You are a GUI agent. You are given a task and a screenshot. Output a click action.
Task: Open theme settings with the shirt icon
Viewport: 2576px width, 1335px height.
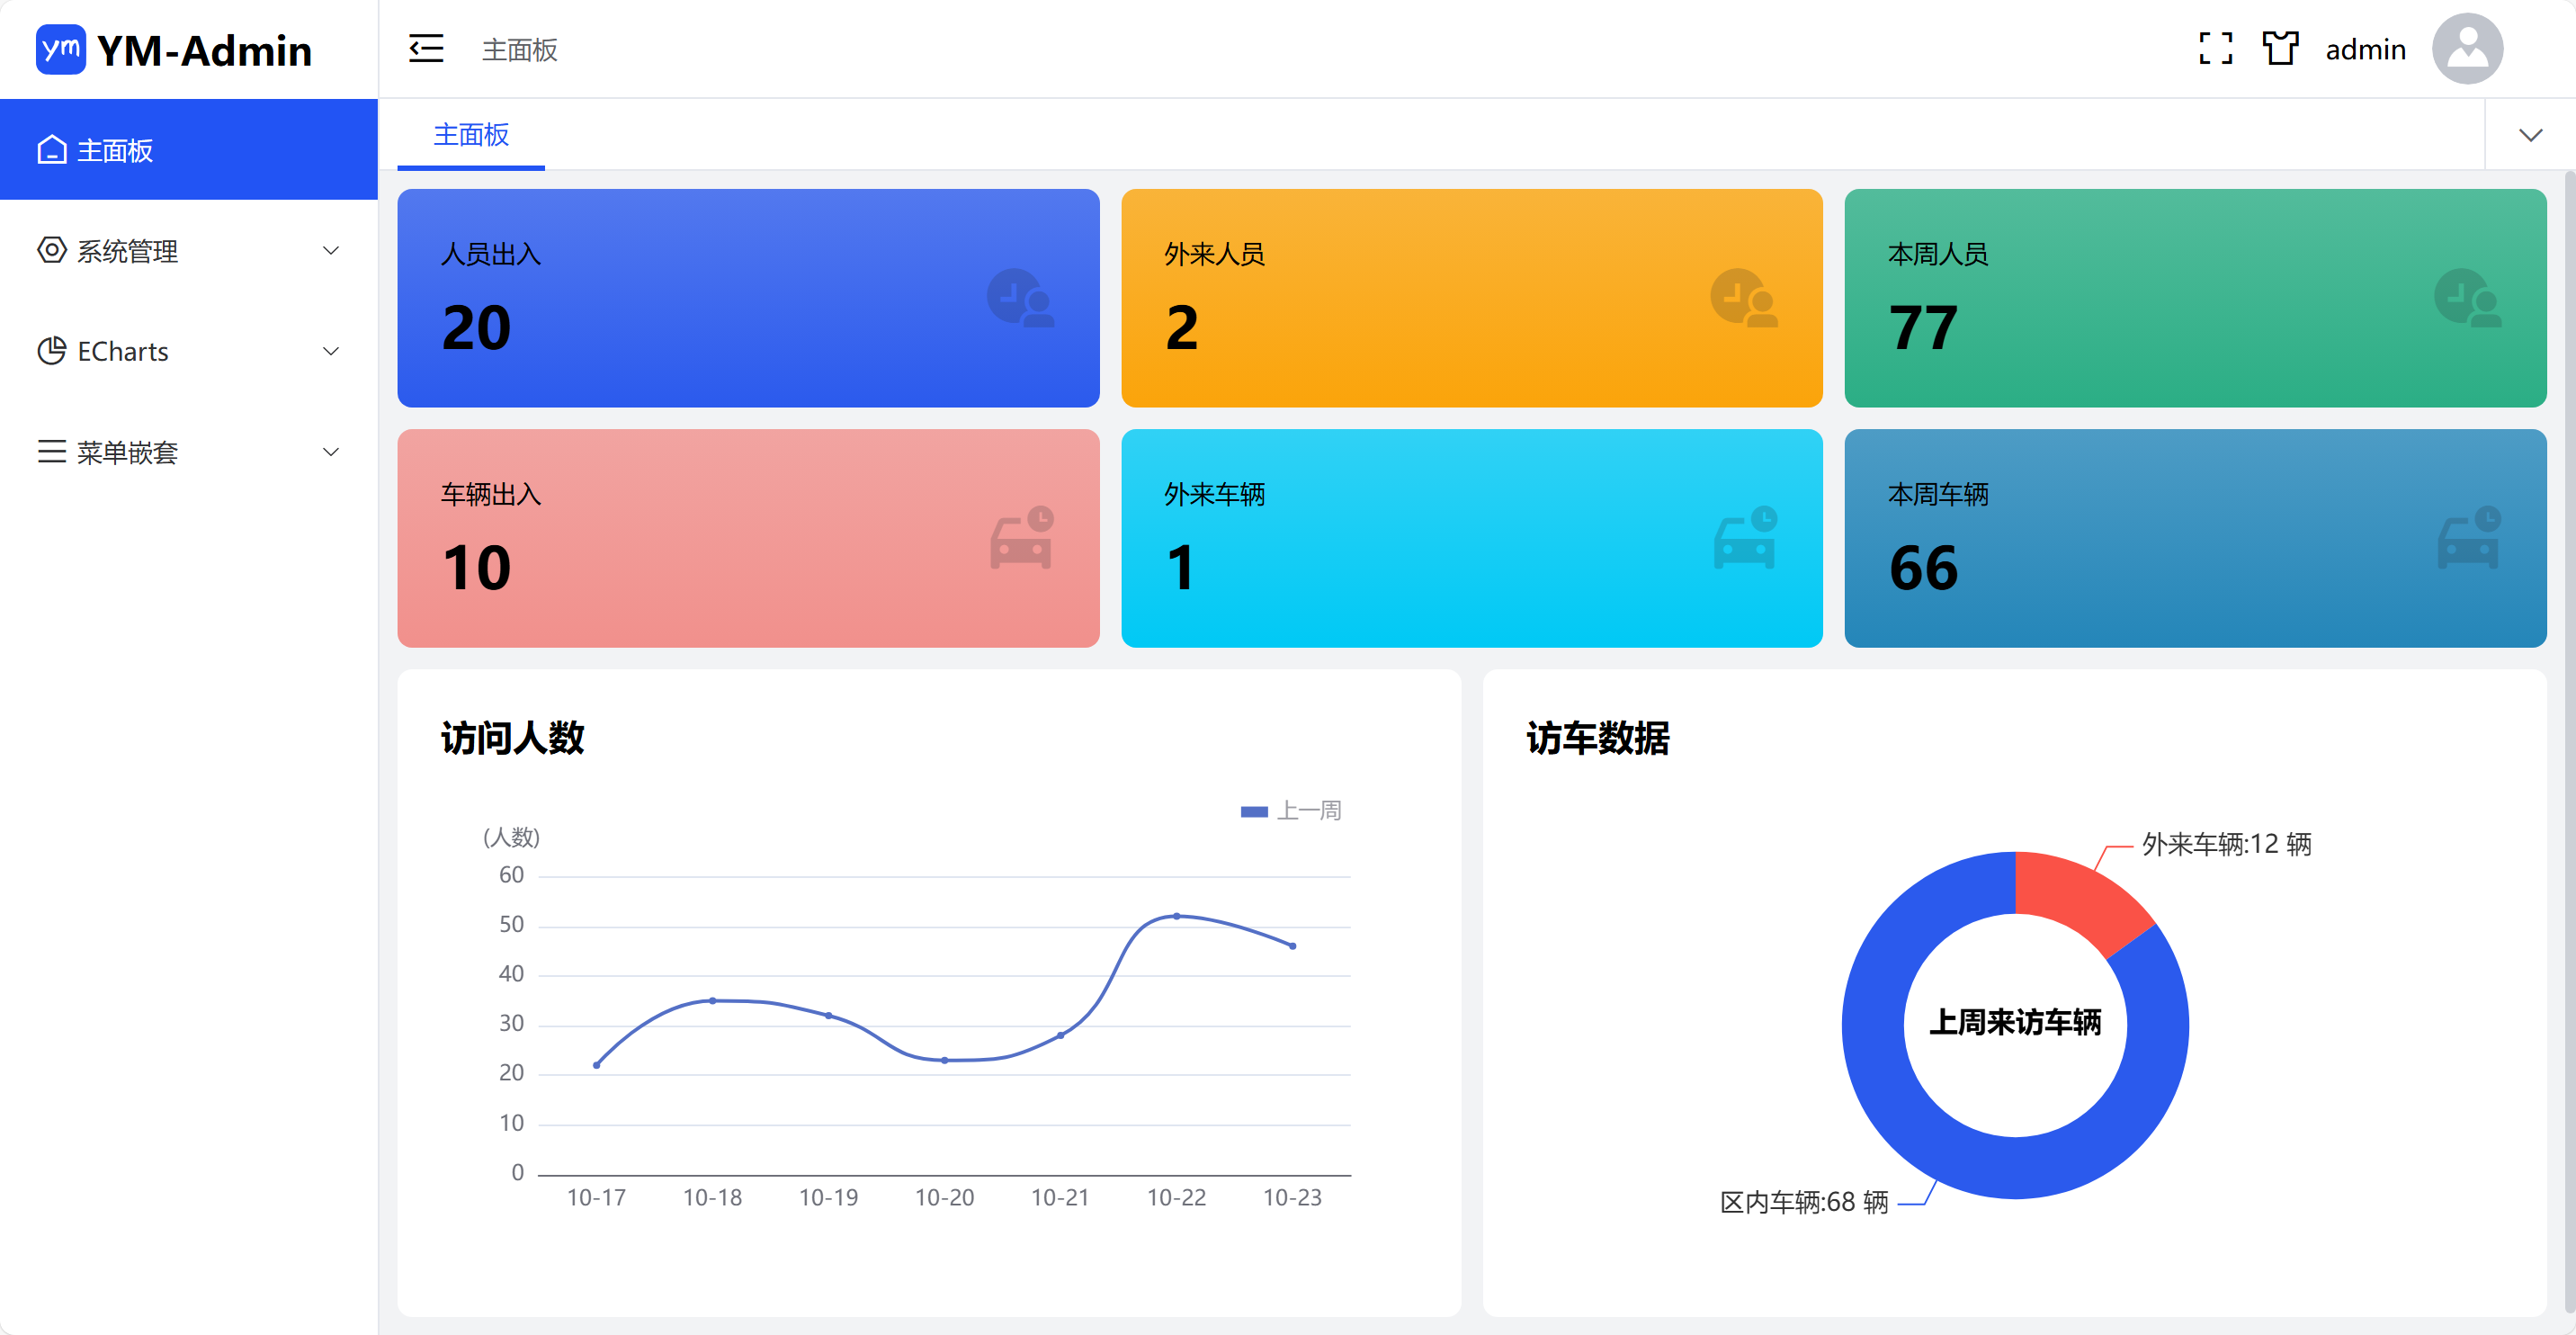[x=2280, y=49]
